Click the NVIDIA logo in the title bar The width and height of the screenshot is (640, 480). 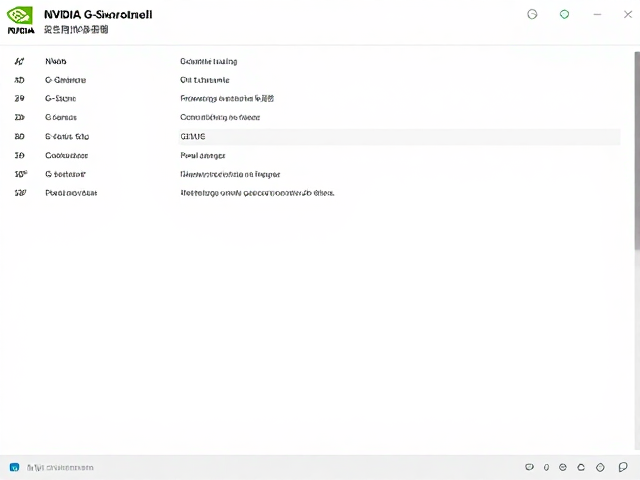20,20
